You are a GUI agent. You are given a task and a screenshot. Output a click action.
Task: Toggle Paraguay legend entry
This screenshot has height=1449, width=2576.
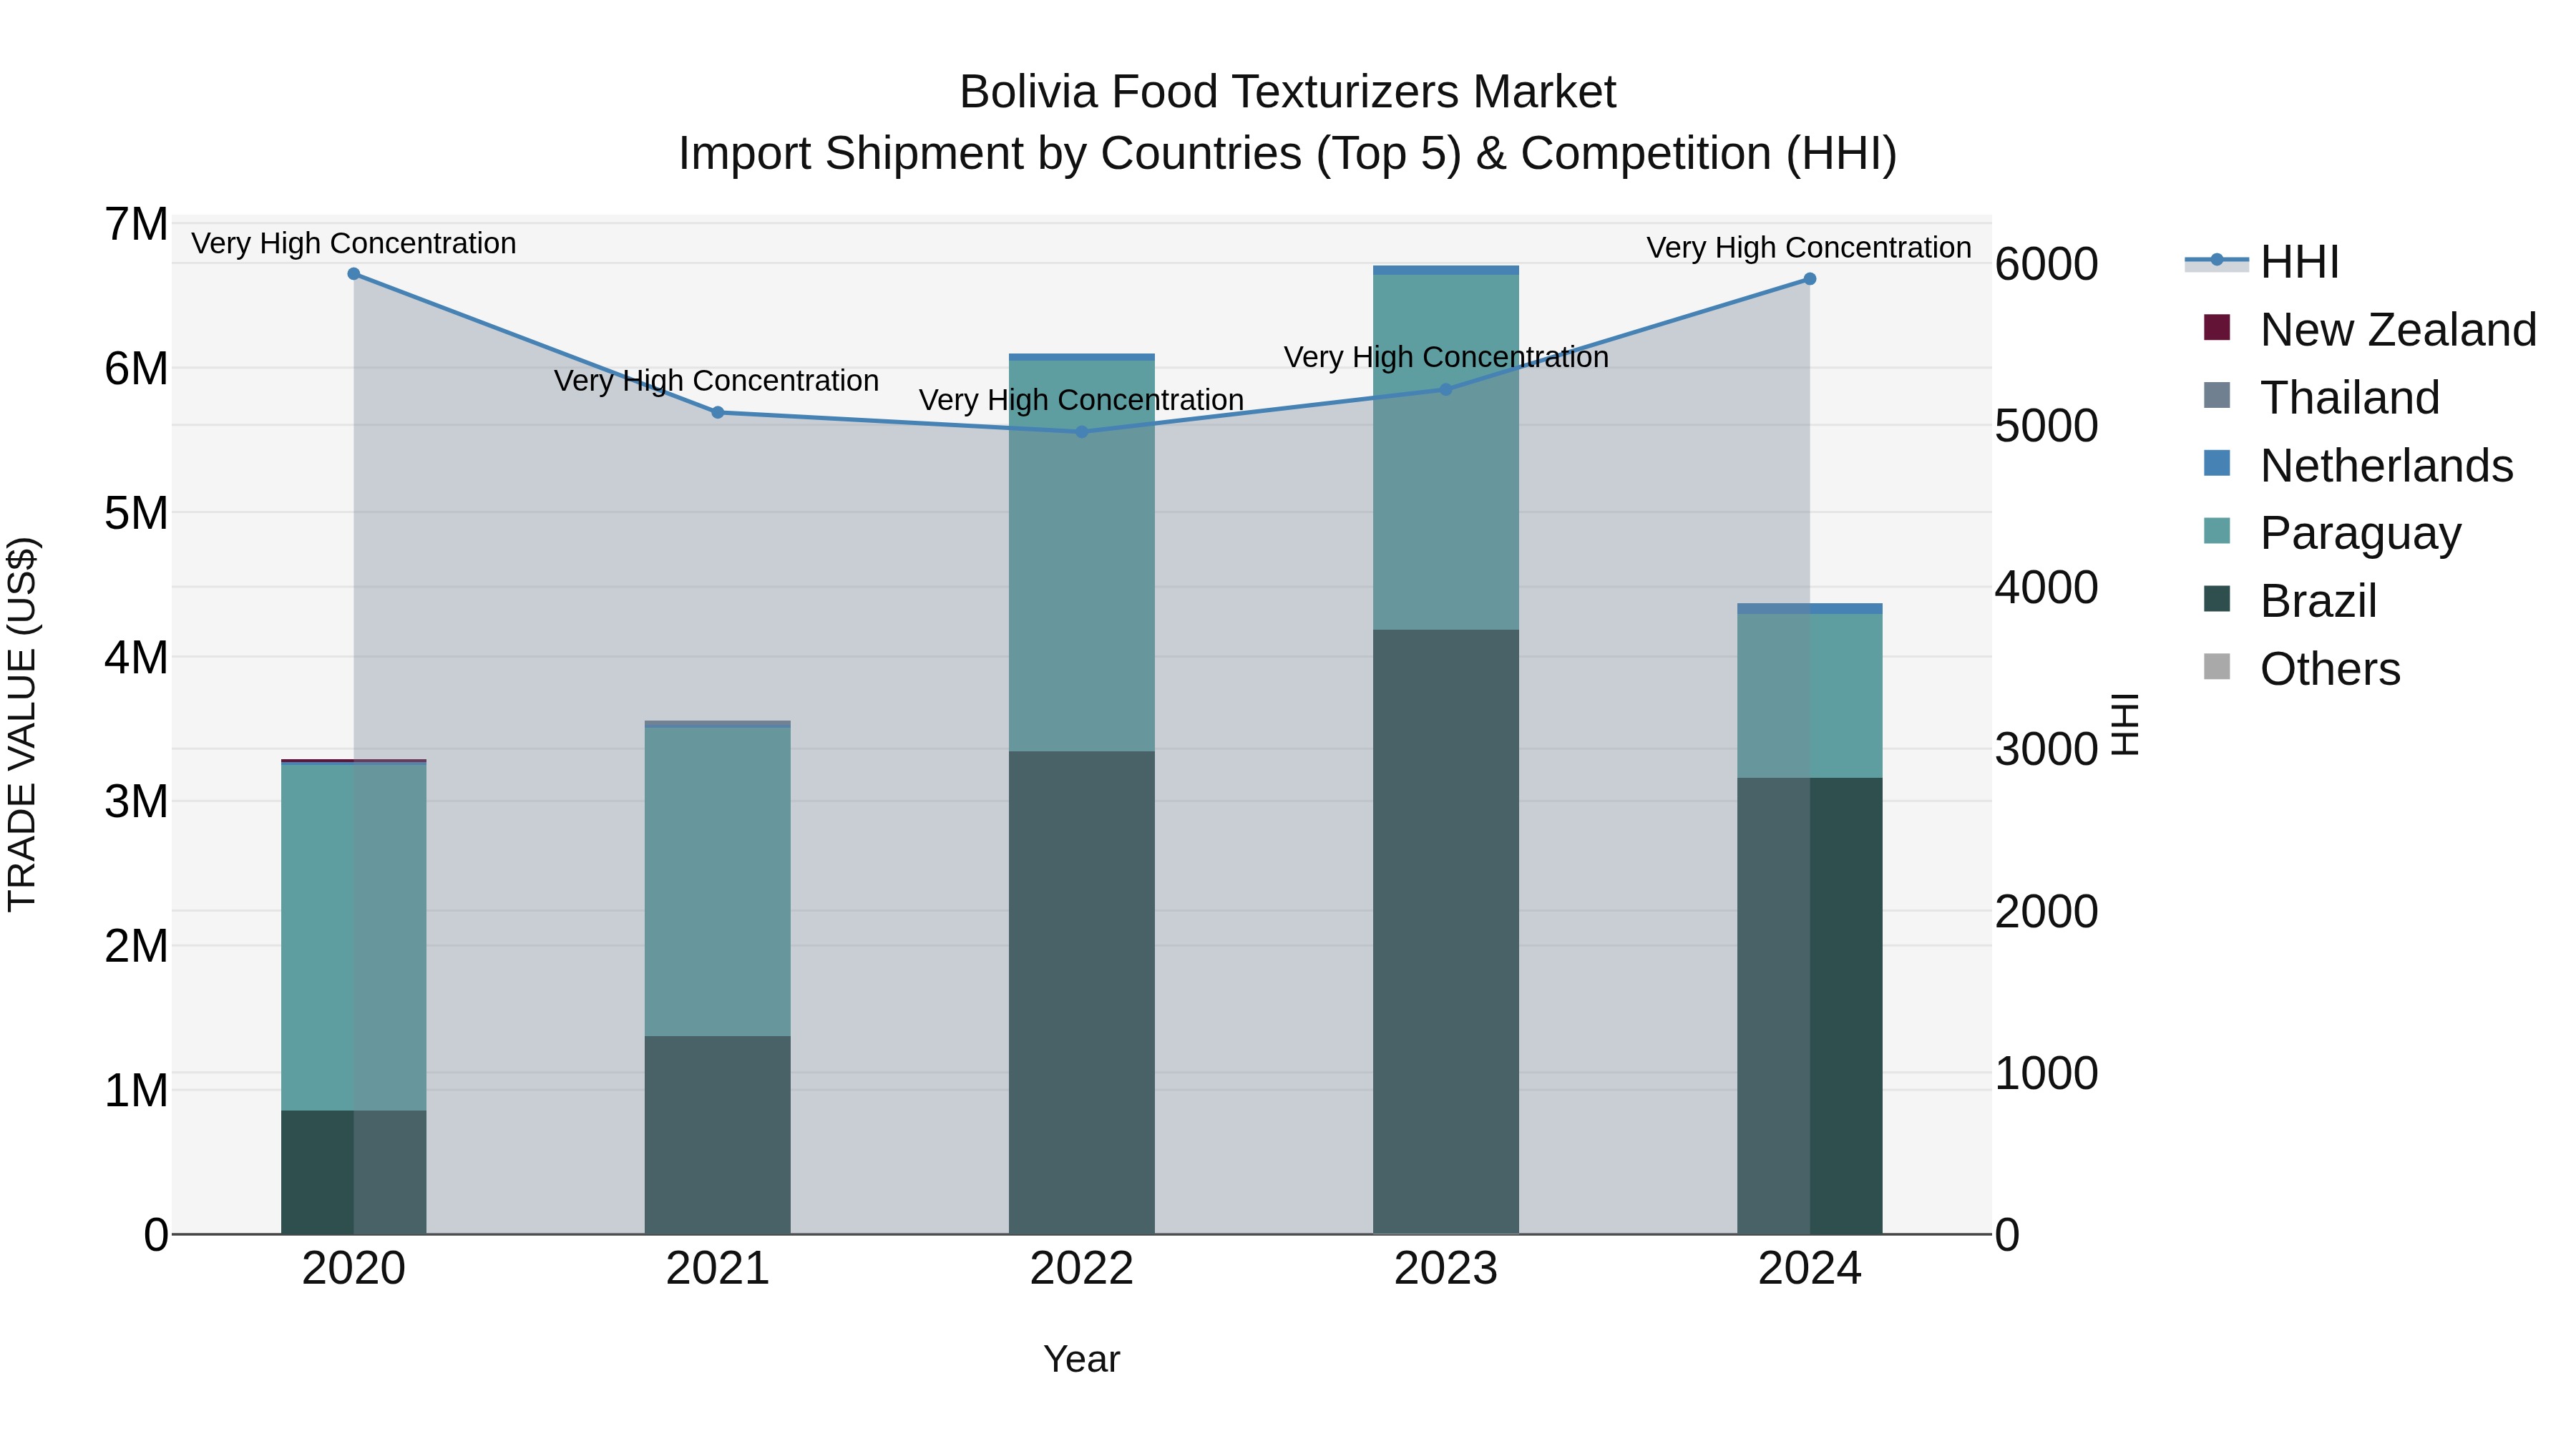pyautogui.click(x=2331, y=533)
